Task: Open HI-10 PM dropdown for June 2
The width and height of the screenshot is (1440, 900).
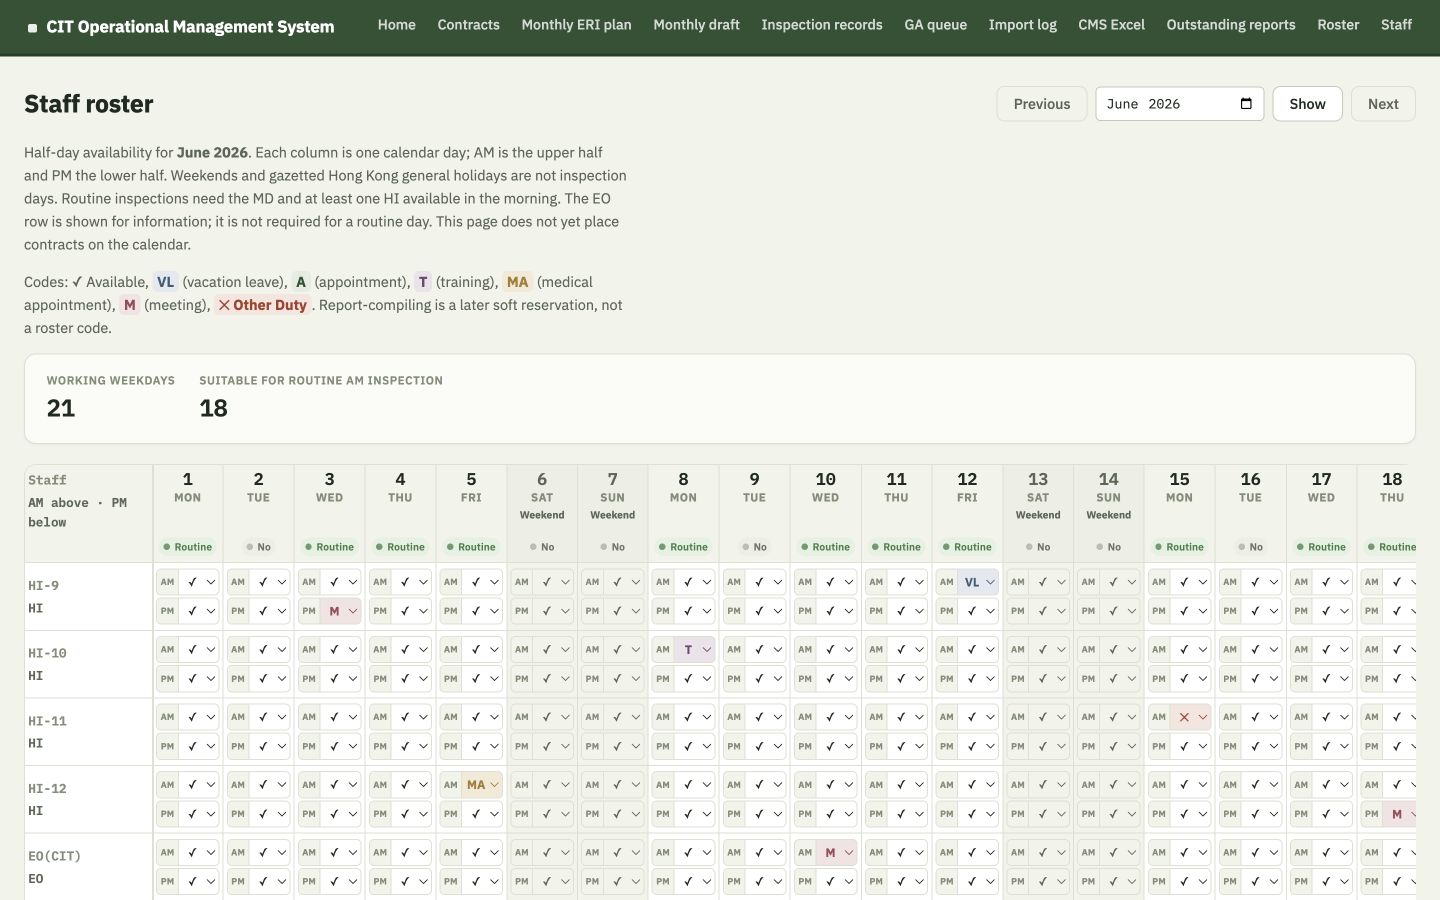Action: click(270, 679)
